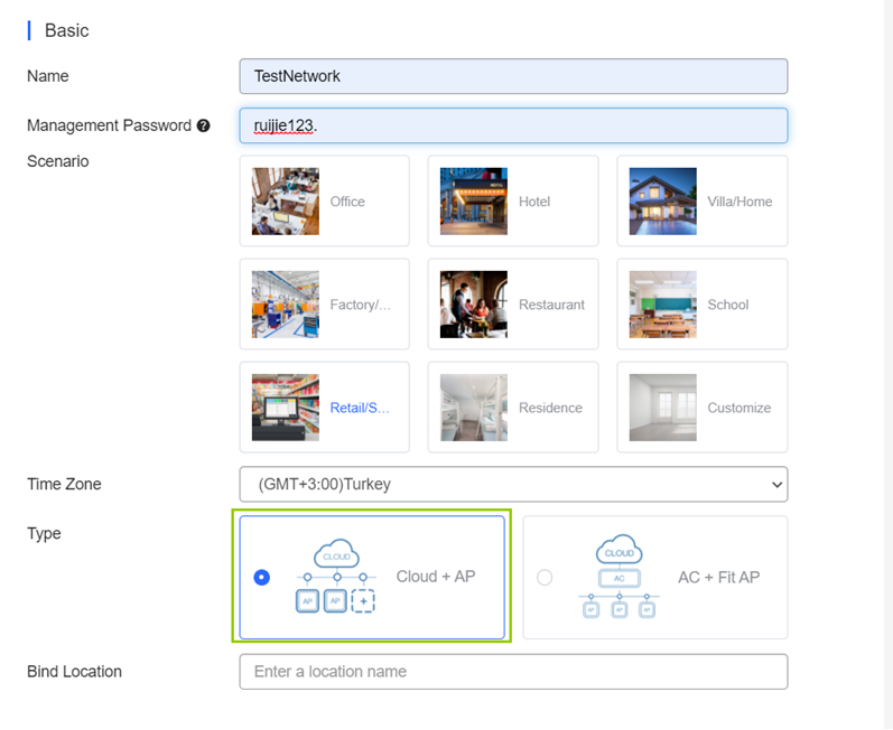Image resolution: width=893 pixels, height=730 pixels.
Task: Click the AC + Fit AP topology diagram
Action: [619, 577]
